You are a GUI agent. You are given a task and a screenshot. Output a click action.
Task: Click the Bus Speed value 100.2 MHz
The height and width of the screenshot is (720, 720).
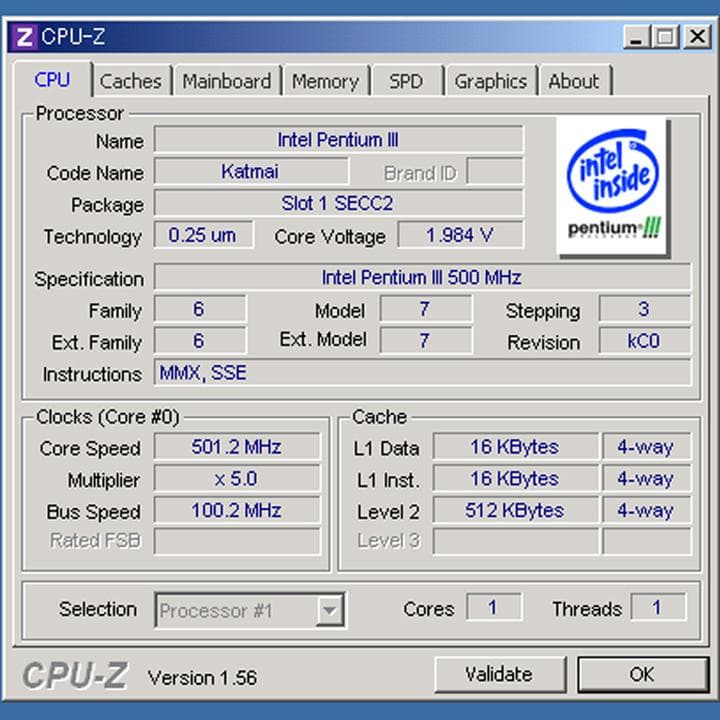237,511
